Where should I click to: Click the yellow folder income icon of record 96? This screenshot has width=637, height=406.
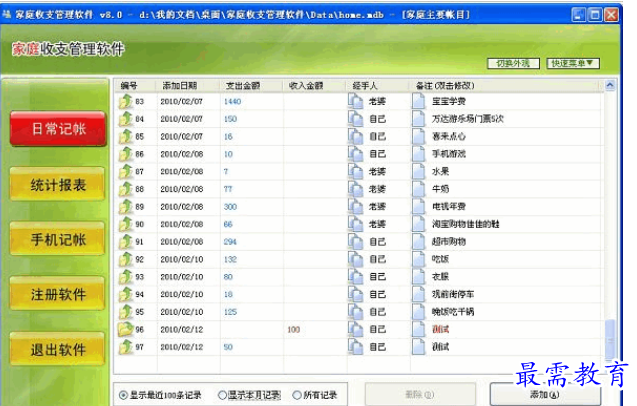click(126, 329)
